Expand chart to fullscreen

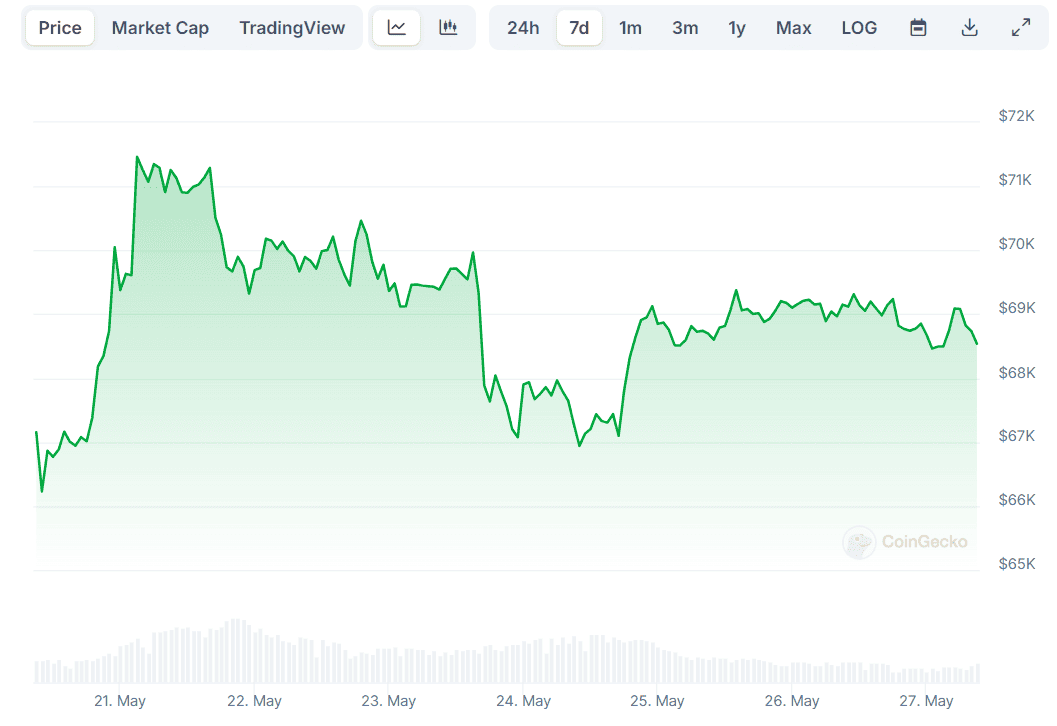tap(1021, 28)
